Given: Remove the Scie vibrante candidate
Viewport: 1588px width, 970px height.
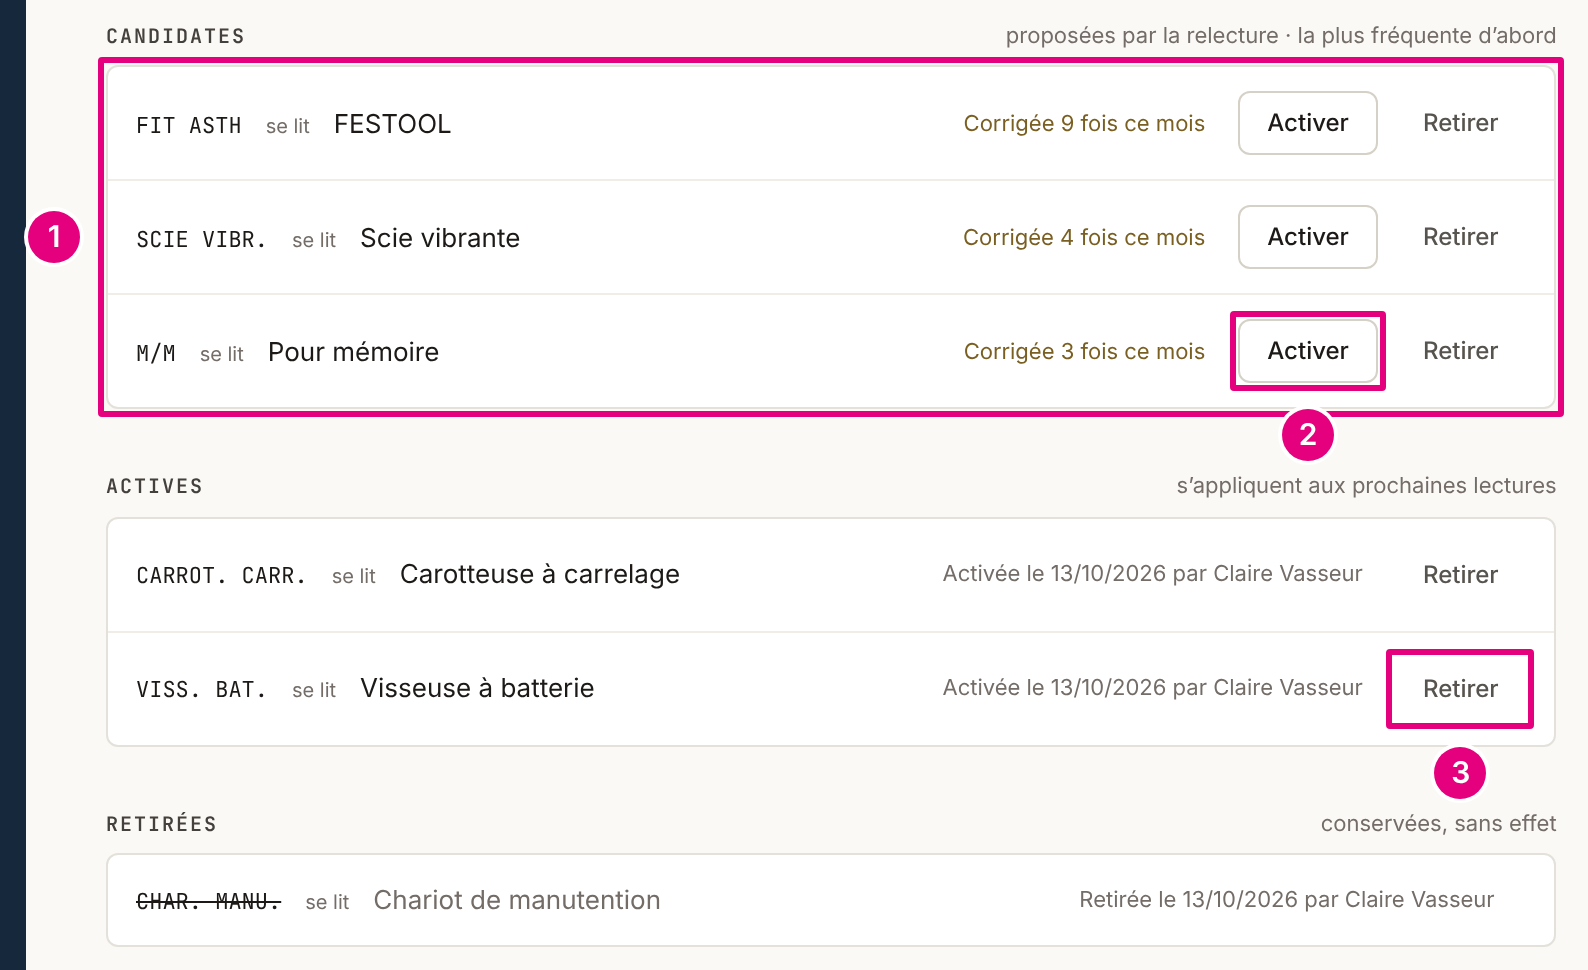Looking at the screenshot, I should pyautogui.click(x=1460, y=237).
